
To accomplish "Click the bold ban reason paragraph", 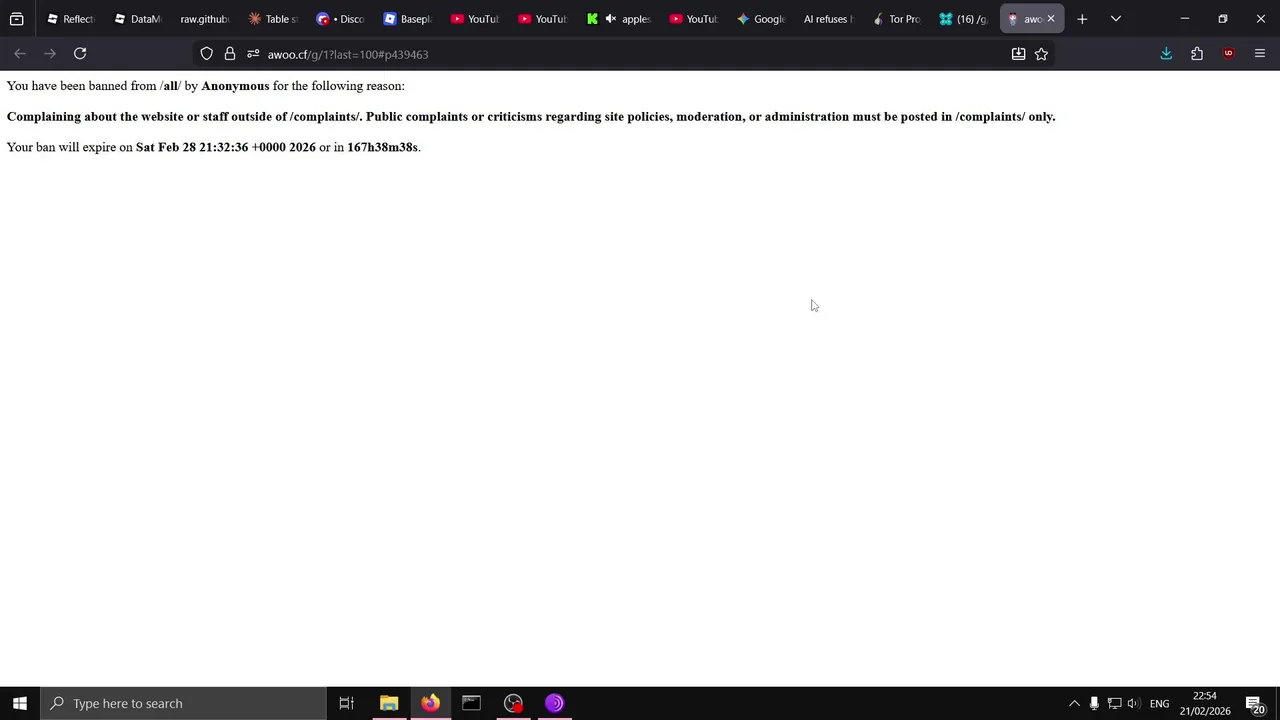I will 531,117.
